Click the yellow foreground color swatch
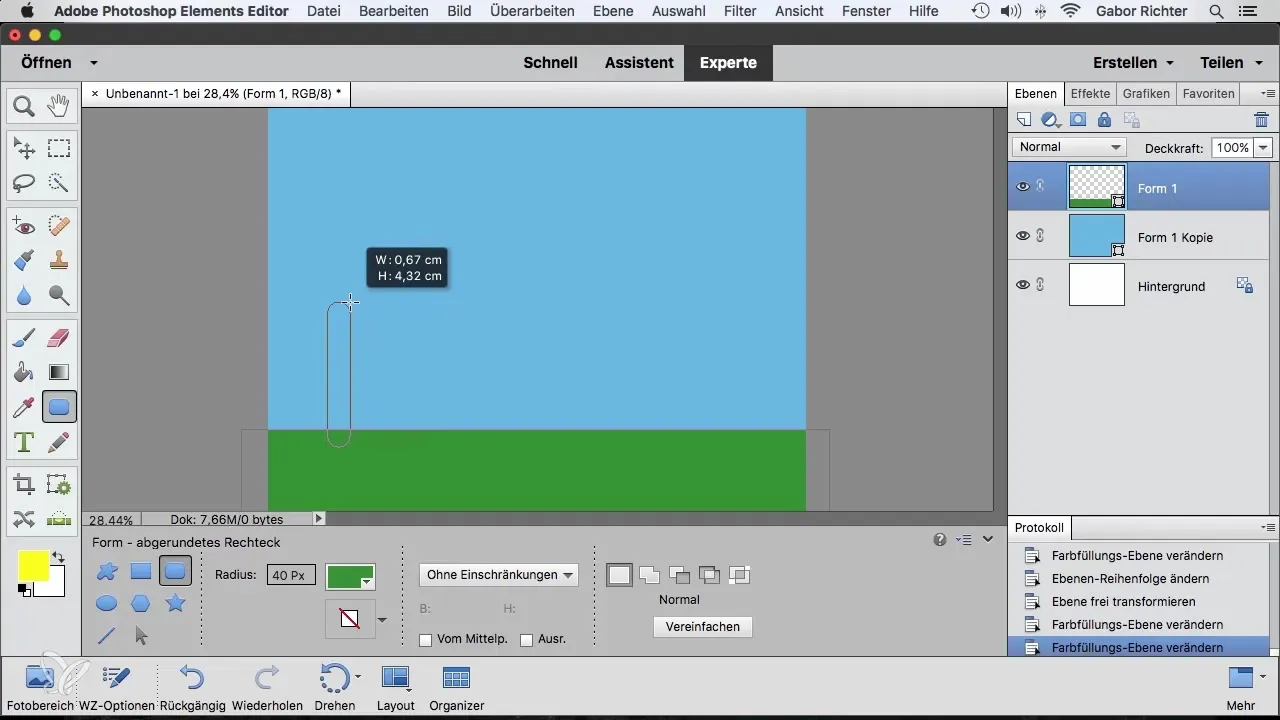 tap(33, 566)
